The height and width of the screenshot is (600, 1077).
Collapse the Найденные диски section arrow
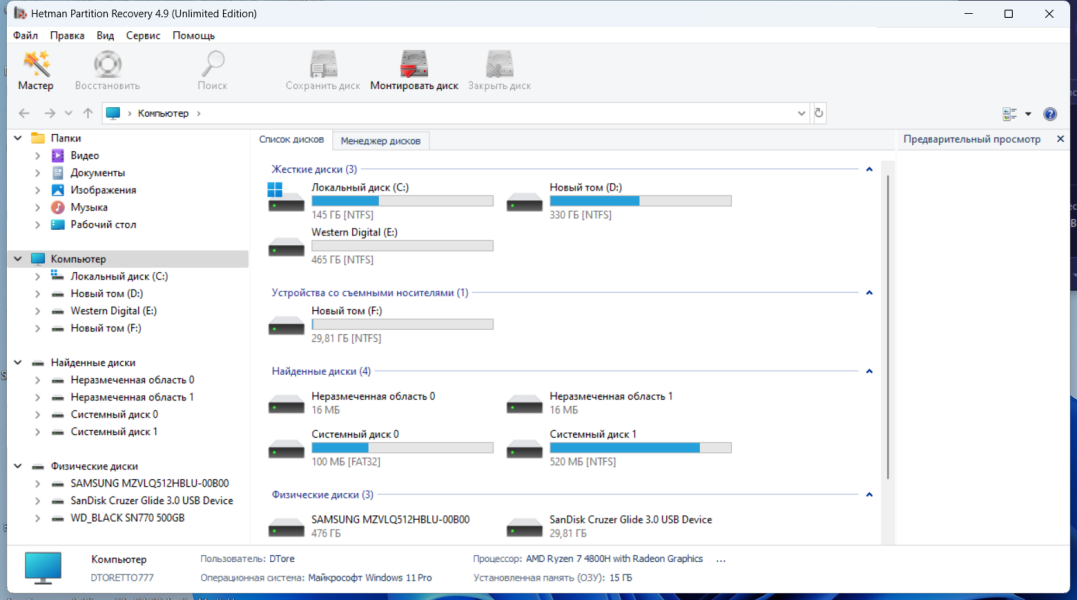tap(869, 371)
